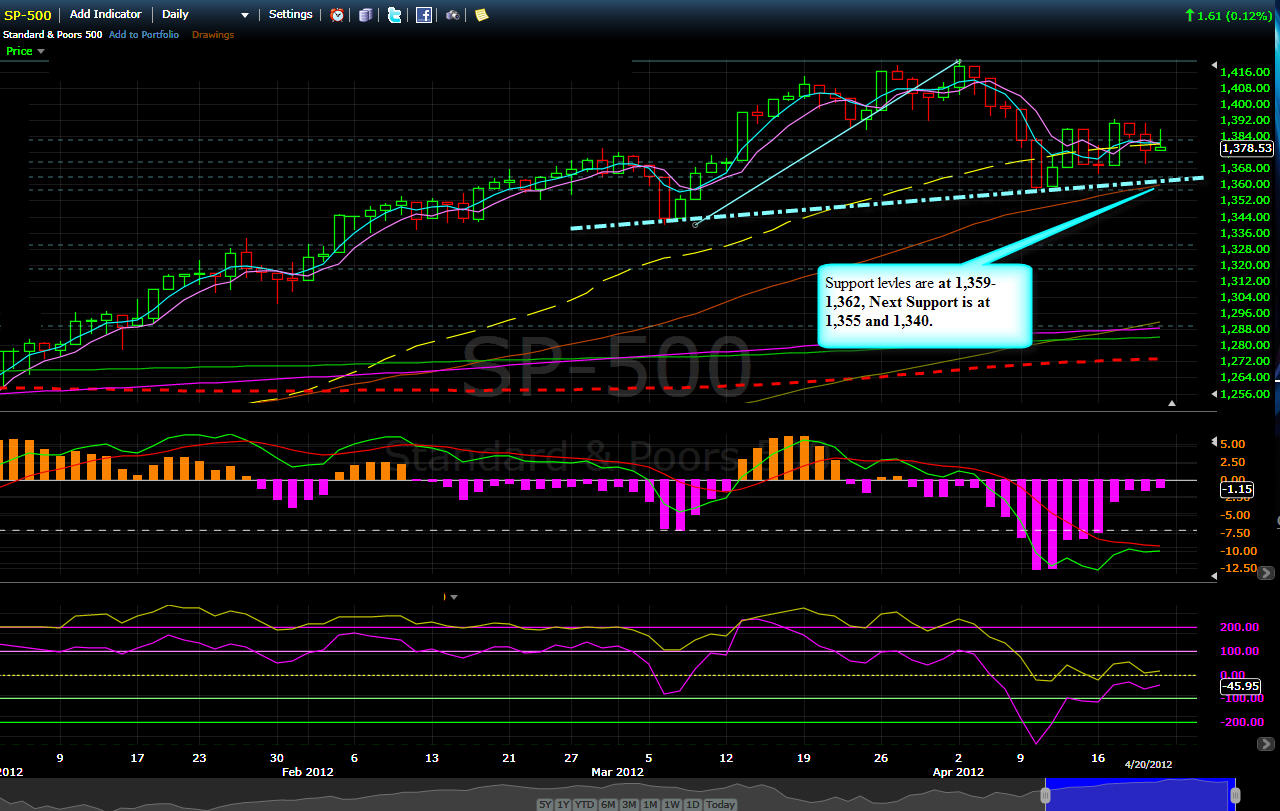Expand the green Price dropdown arrow
Viewport: 1280px width, 811px height.
(41, 51)
